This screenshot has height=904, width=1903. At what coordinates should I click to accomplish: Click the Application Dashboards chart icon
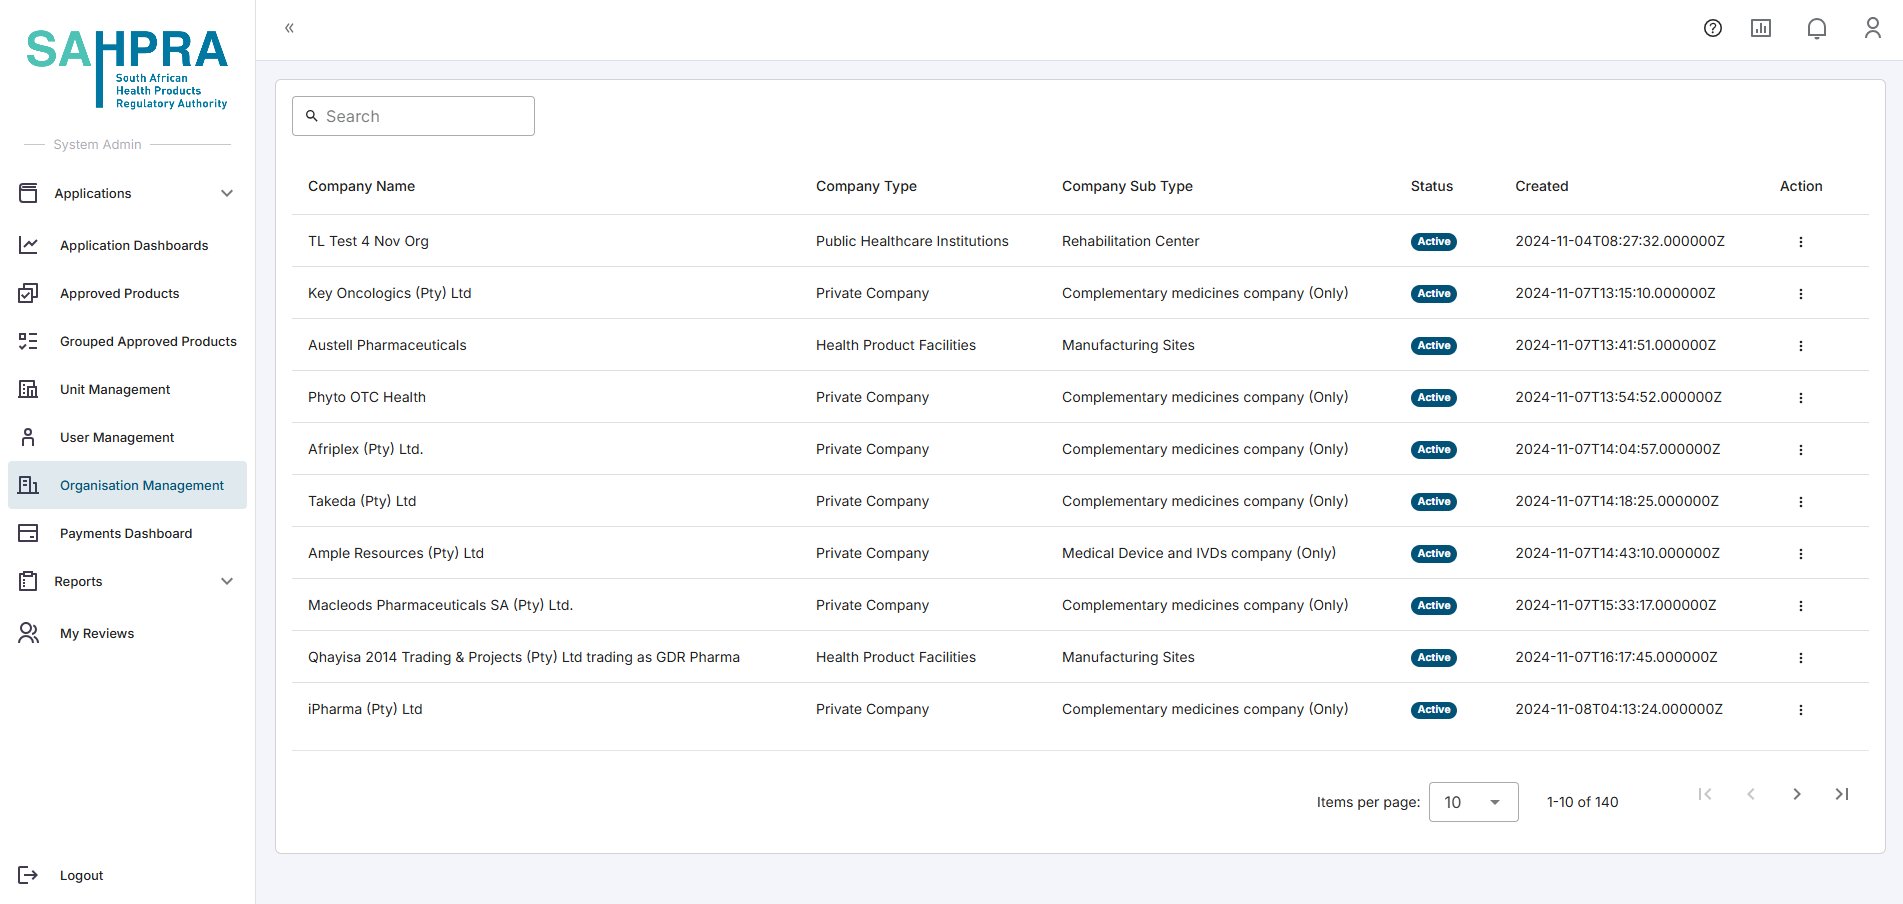[x=28, y=245]
